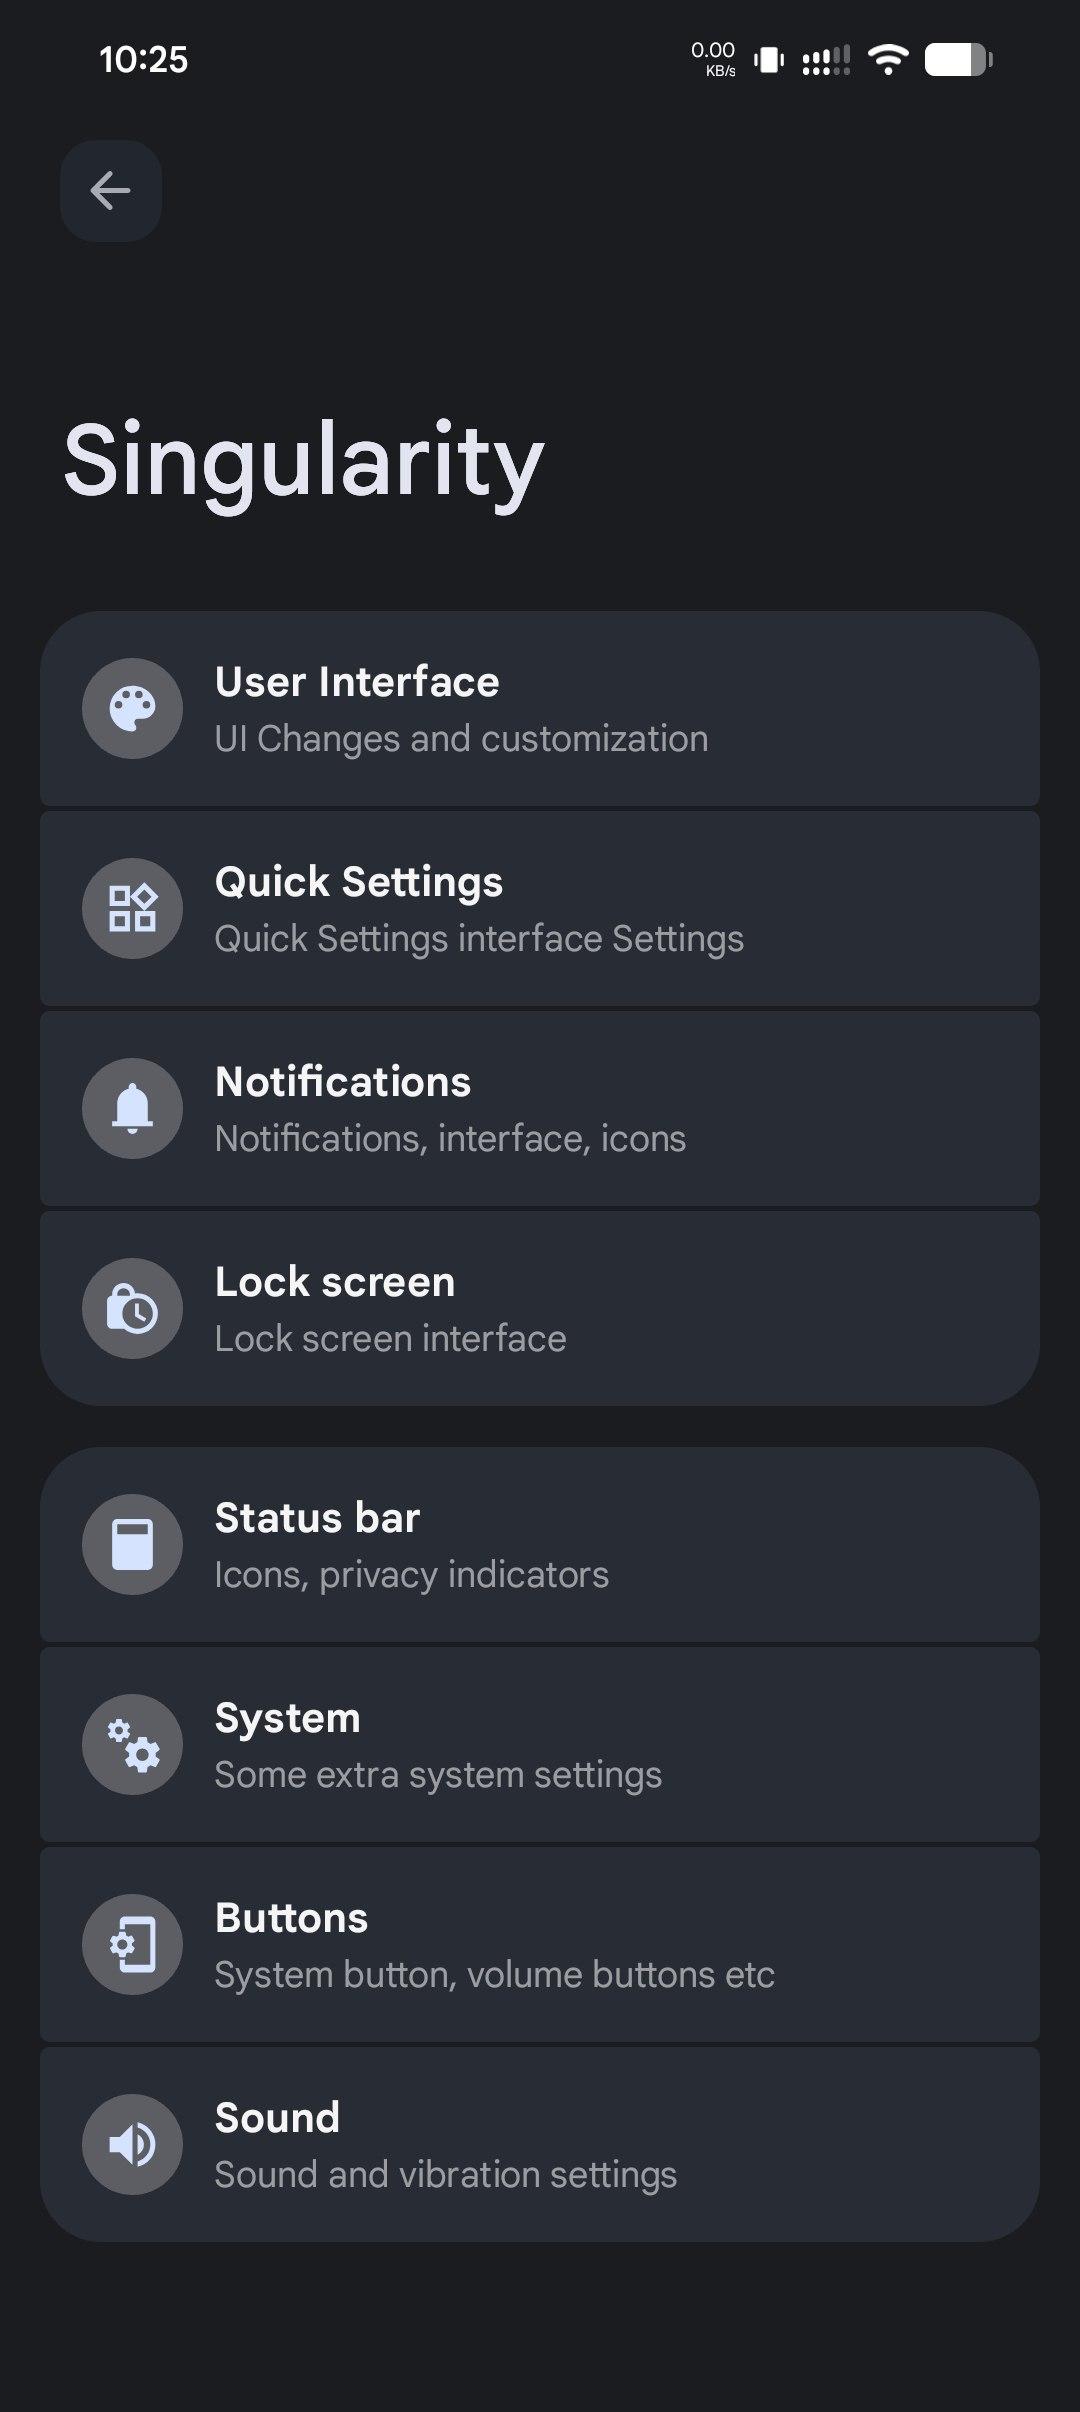Tap the Wi-Fi icon in status bar
The width and height of the screenshot is (1080, 2412).
887,60
